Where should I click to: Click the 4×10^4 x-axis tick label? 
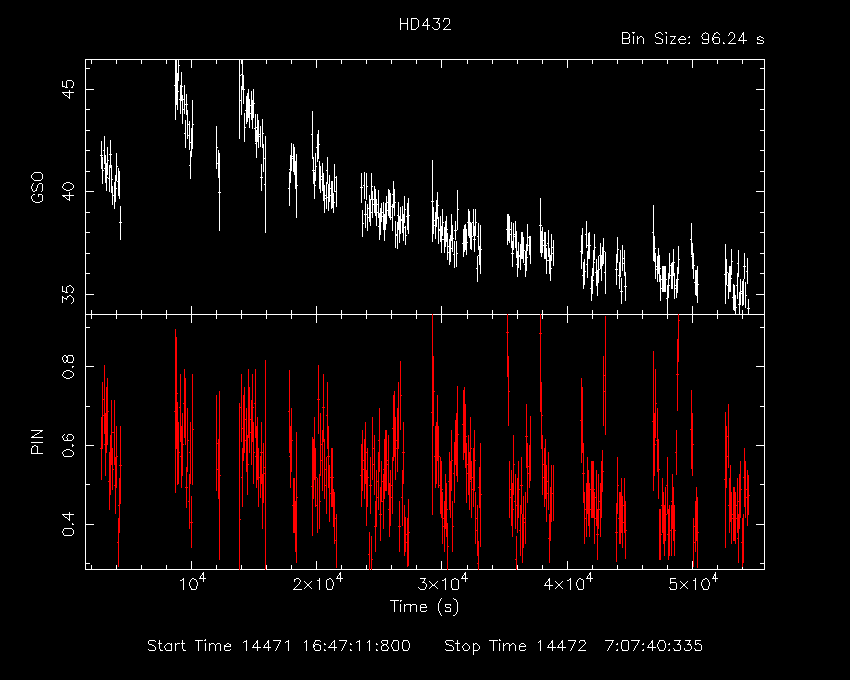(x=568, y=583)
